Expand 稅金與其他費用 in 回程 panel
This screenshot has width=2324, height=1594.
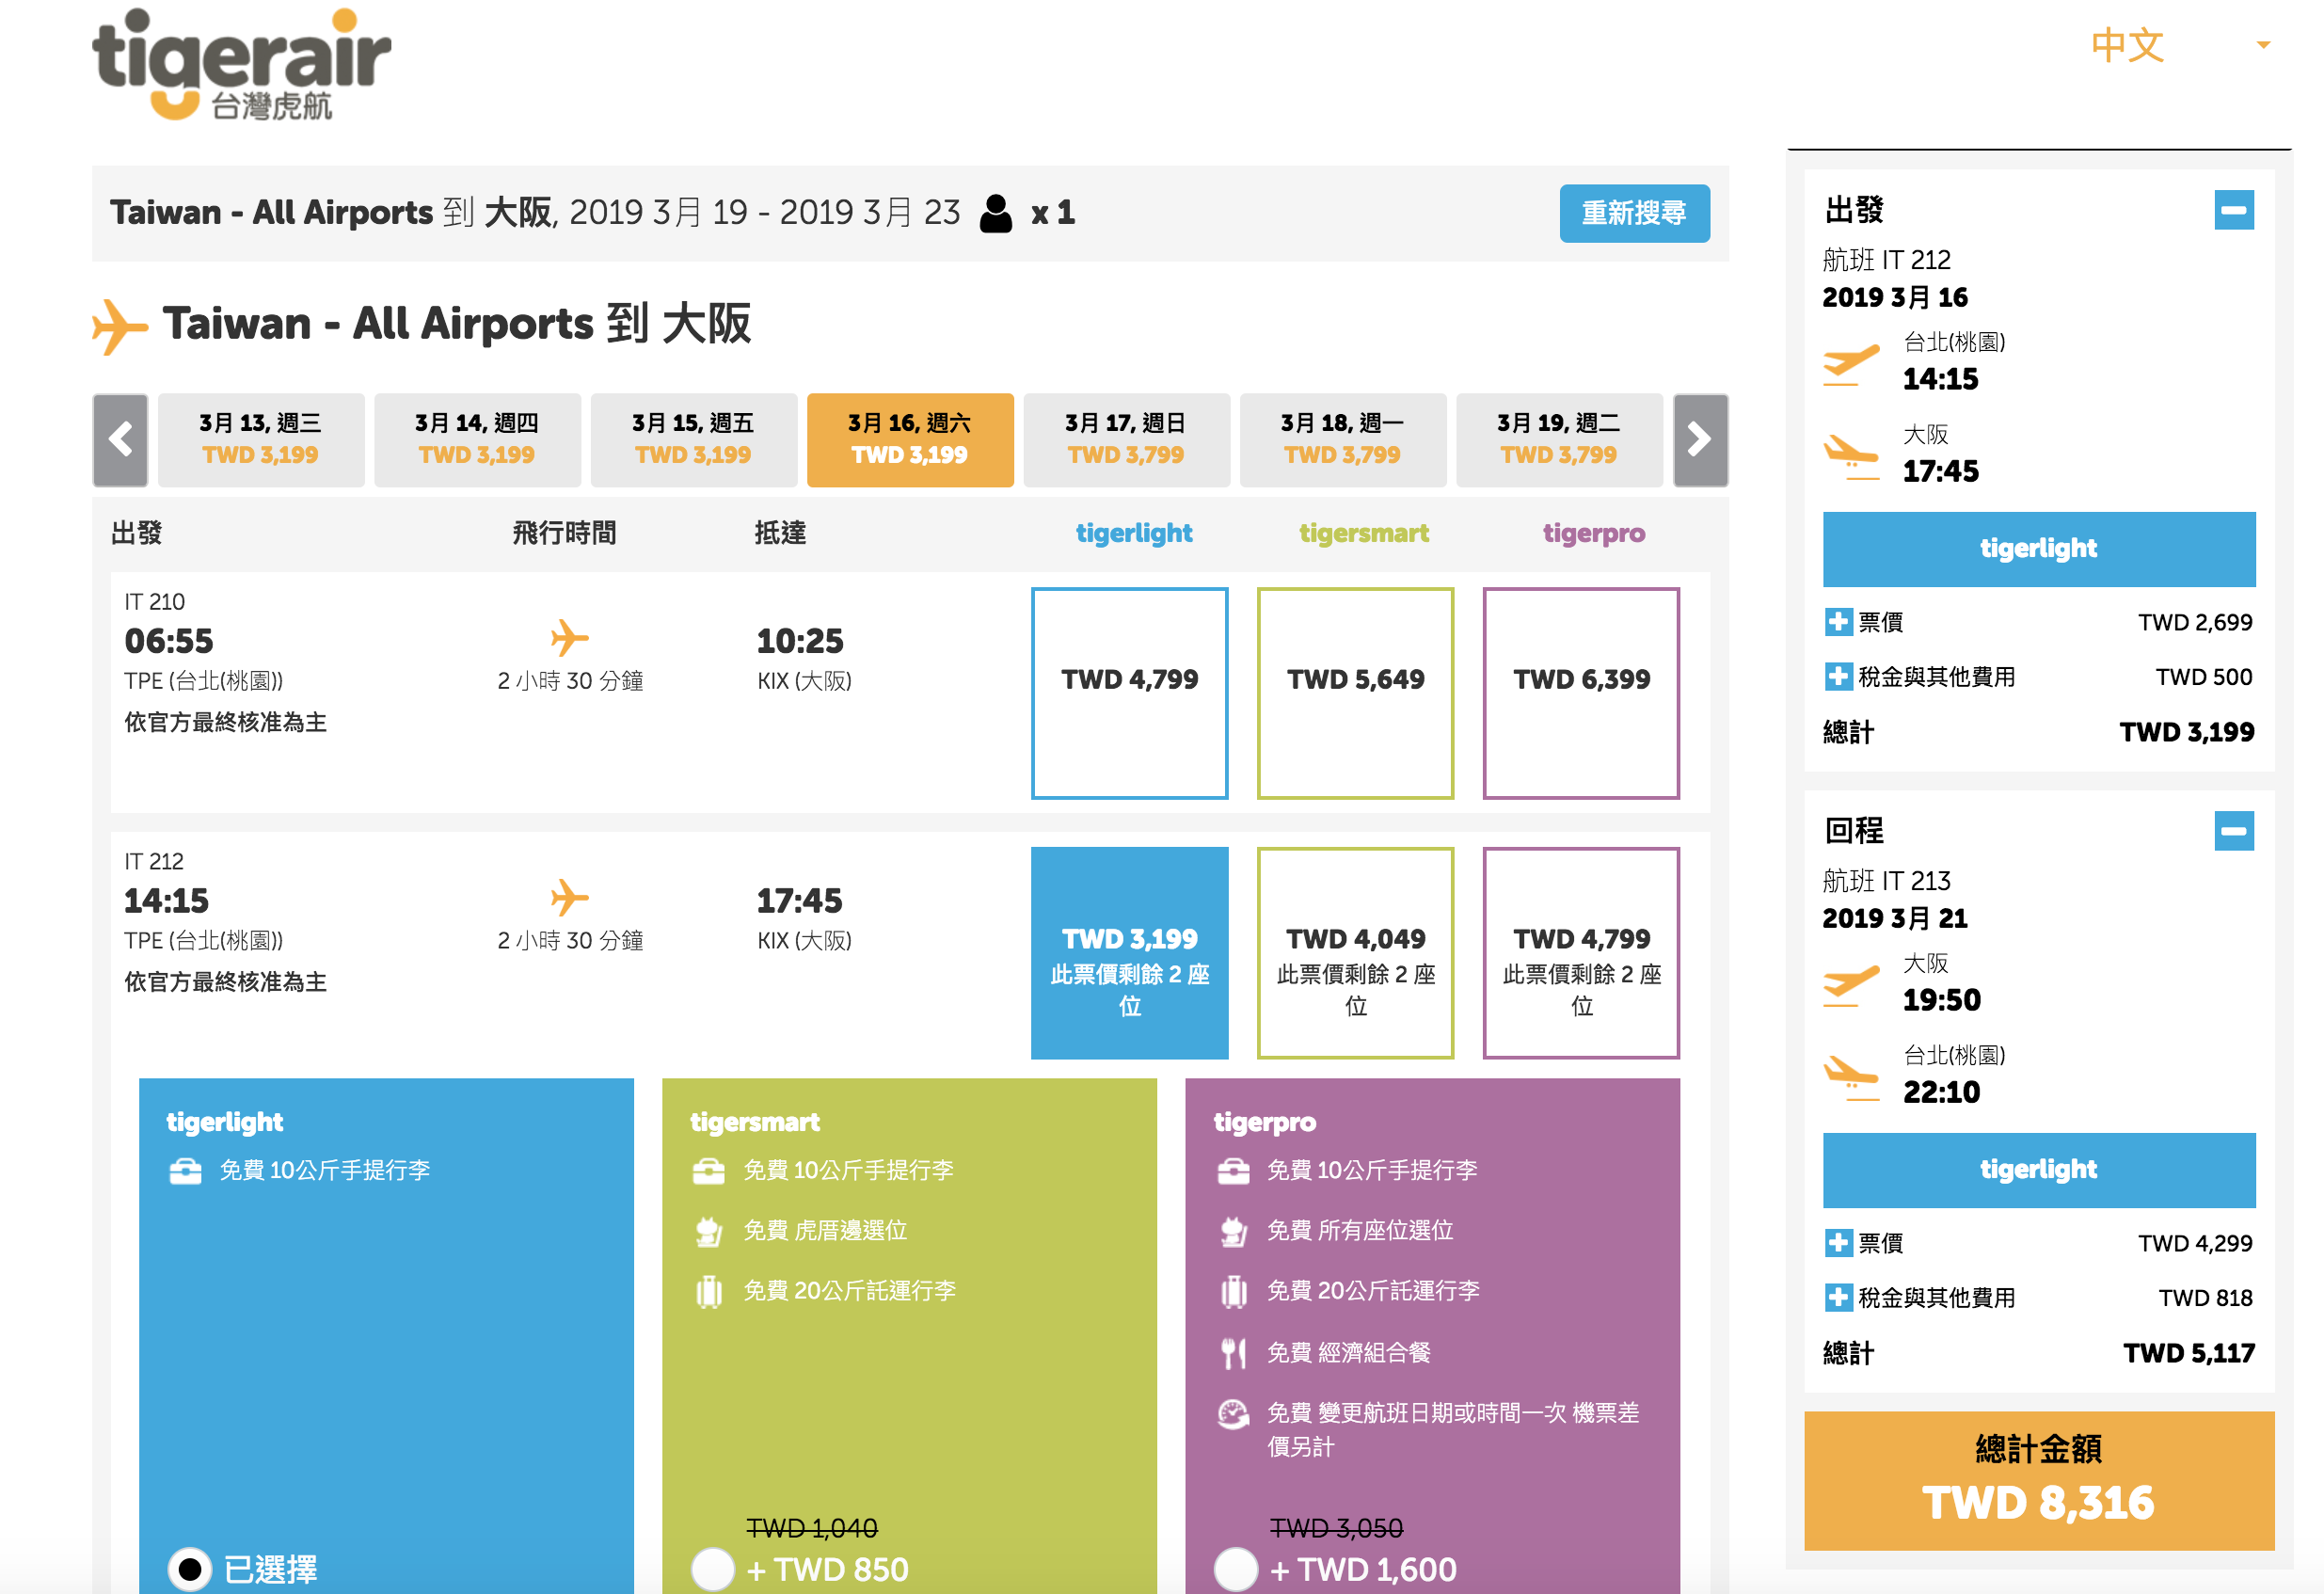click(1838, 1298)
